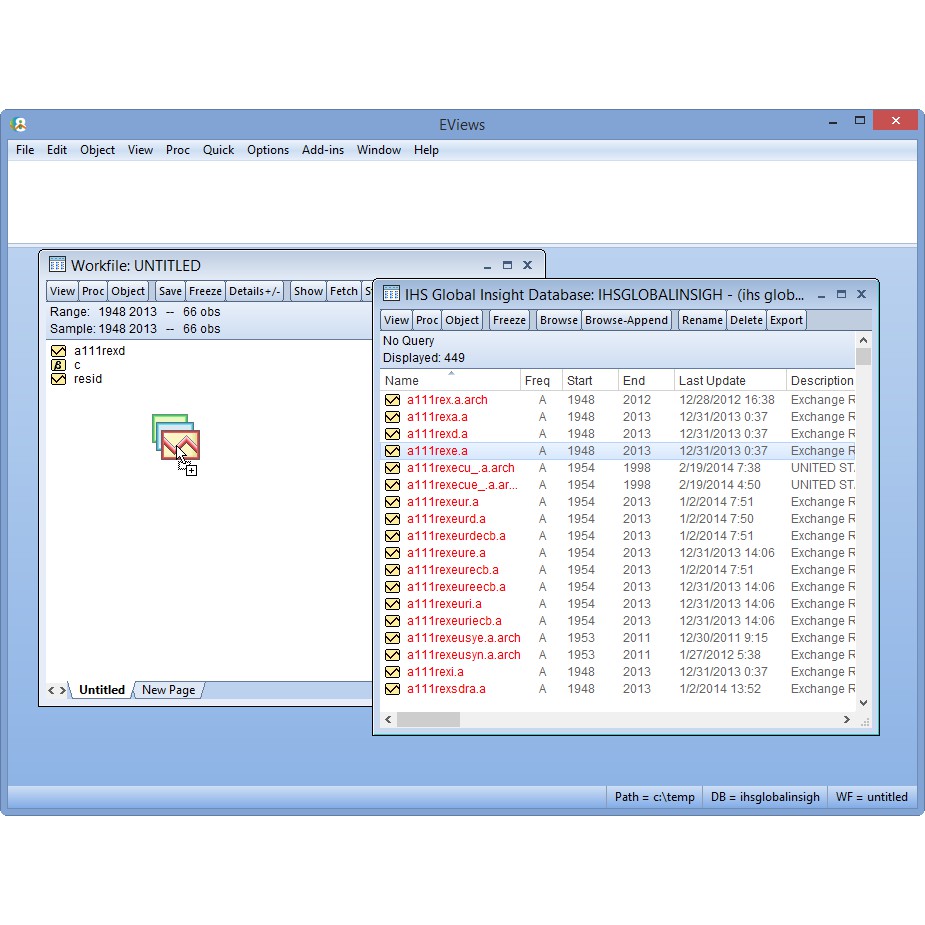Click the series icon of a111rexeure.a
This screenshot has width=925, height=925.
click(392, 553)
